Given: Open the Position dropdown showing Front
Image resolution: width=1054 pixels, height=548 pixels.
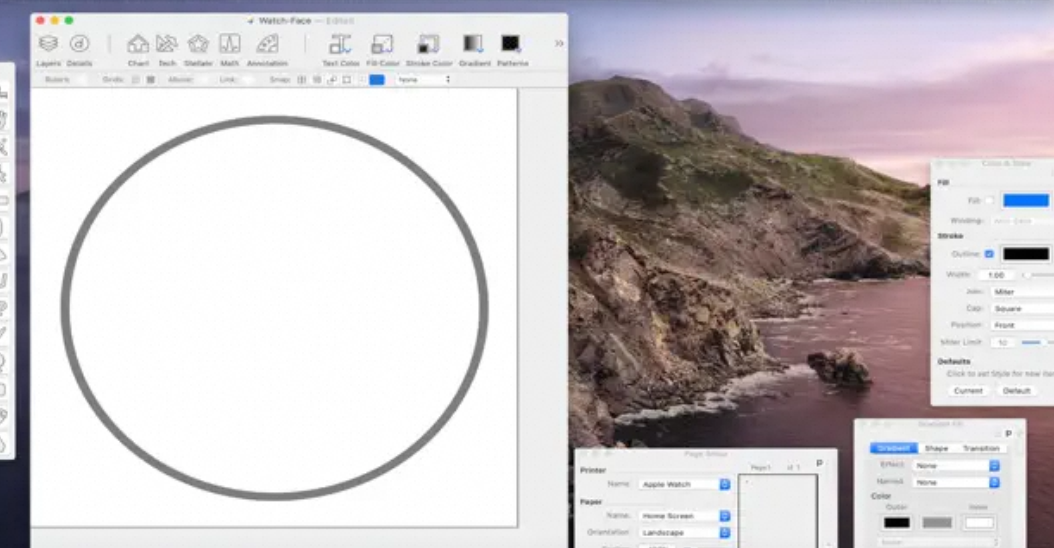Looking at the screenshot, I should 1022,325.
